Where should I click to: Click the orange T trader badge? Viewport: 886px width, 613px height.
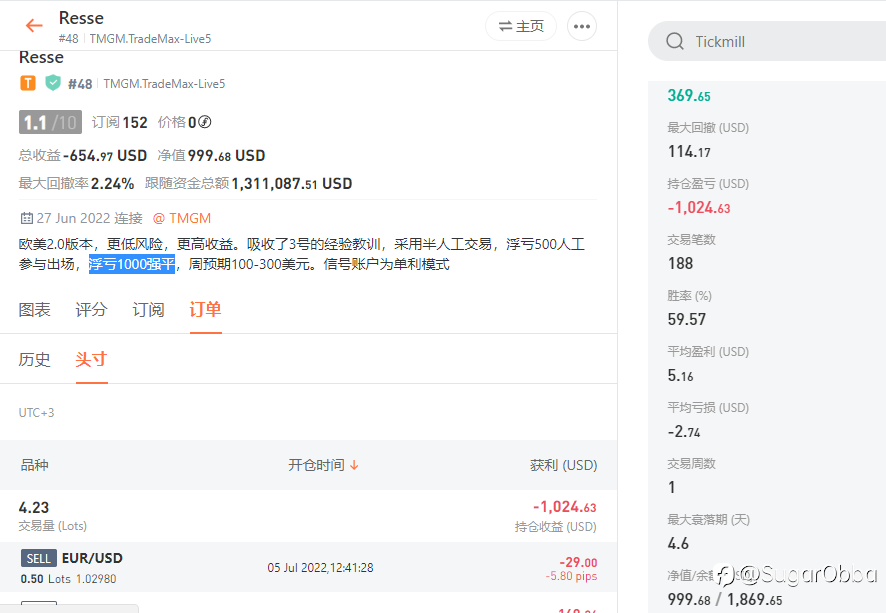tap(28, 84)
